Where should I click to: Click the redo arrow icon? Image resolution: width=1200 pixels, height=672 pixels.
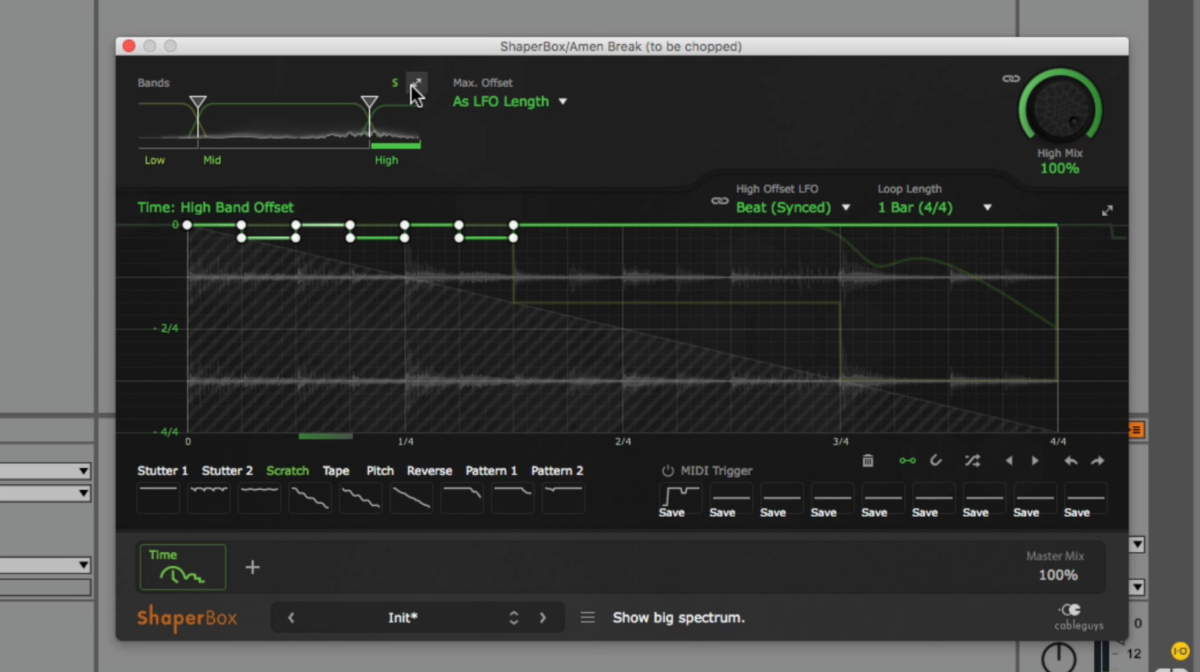tap(1097, 461)
